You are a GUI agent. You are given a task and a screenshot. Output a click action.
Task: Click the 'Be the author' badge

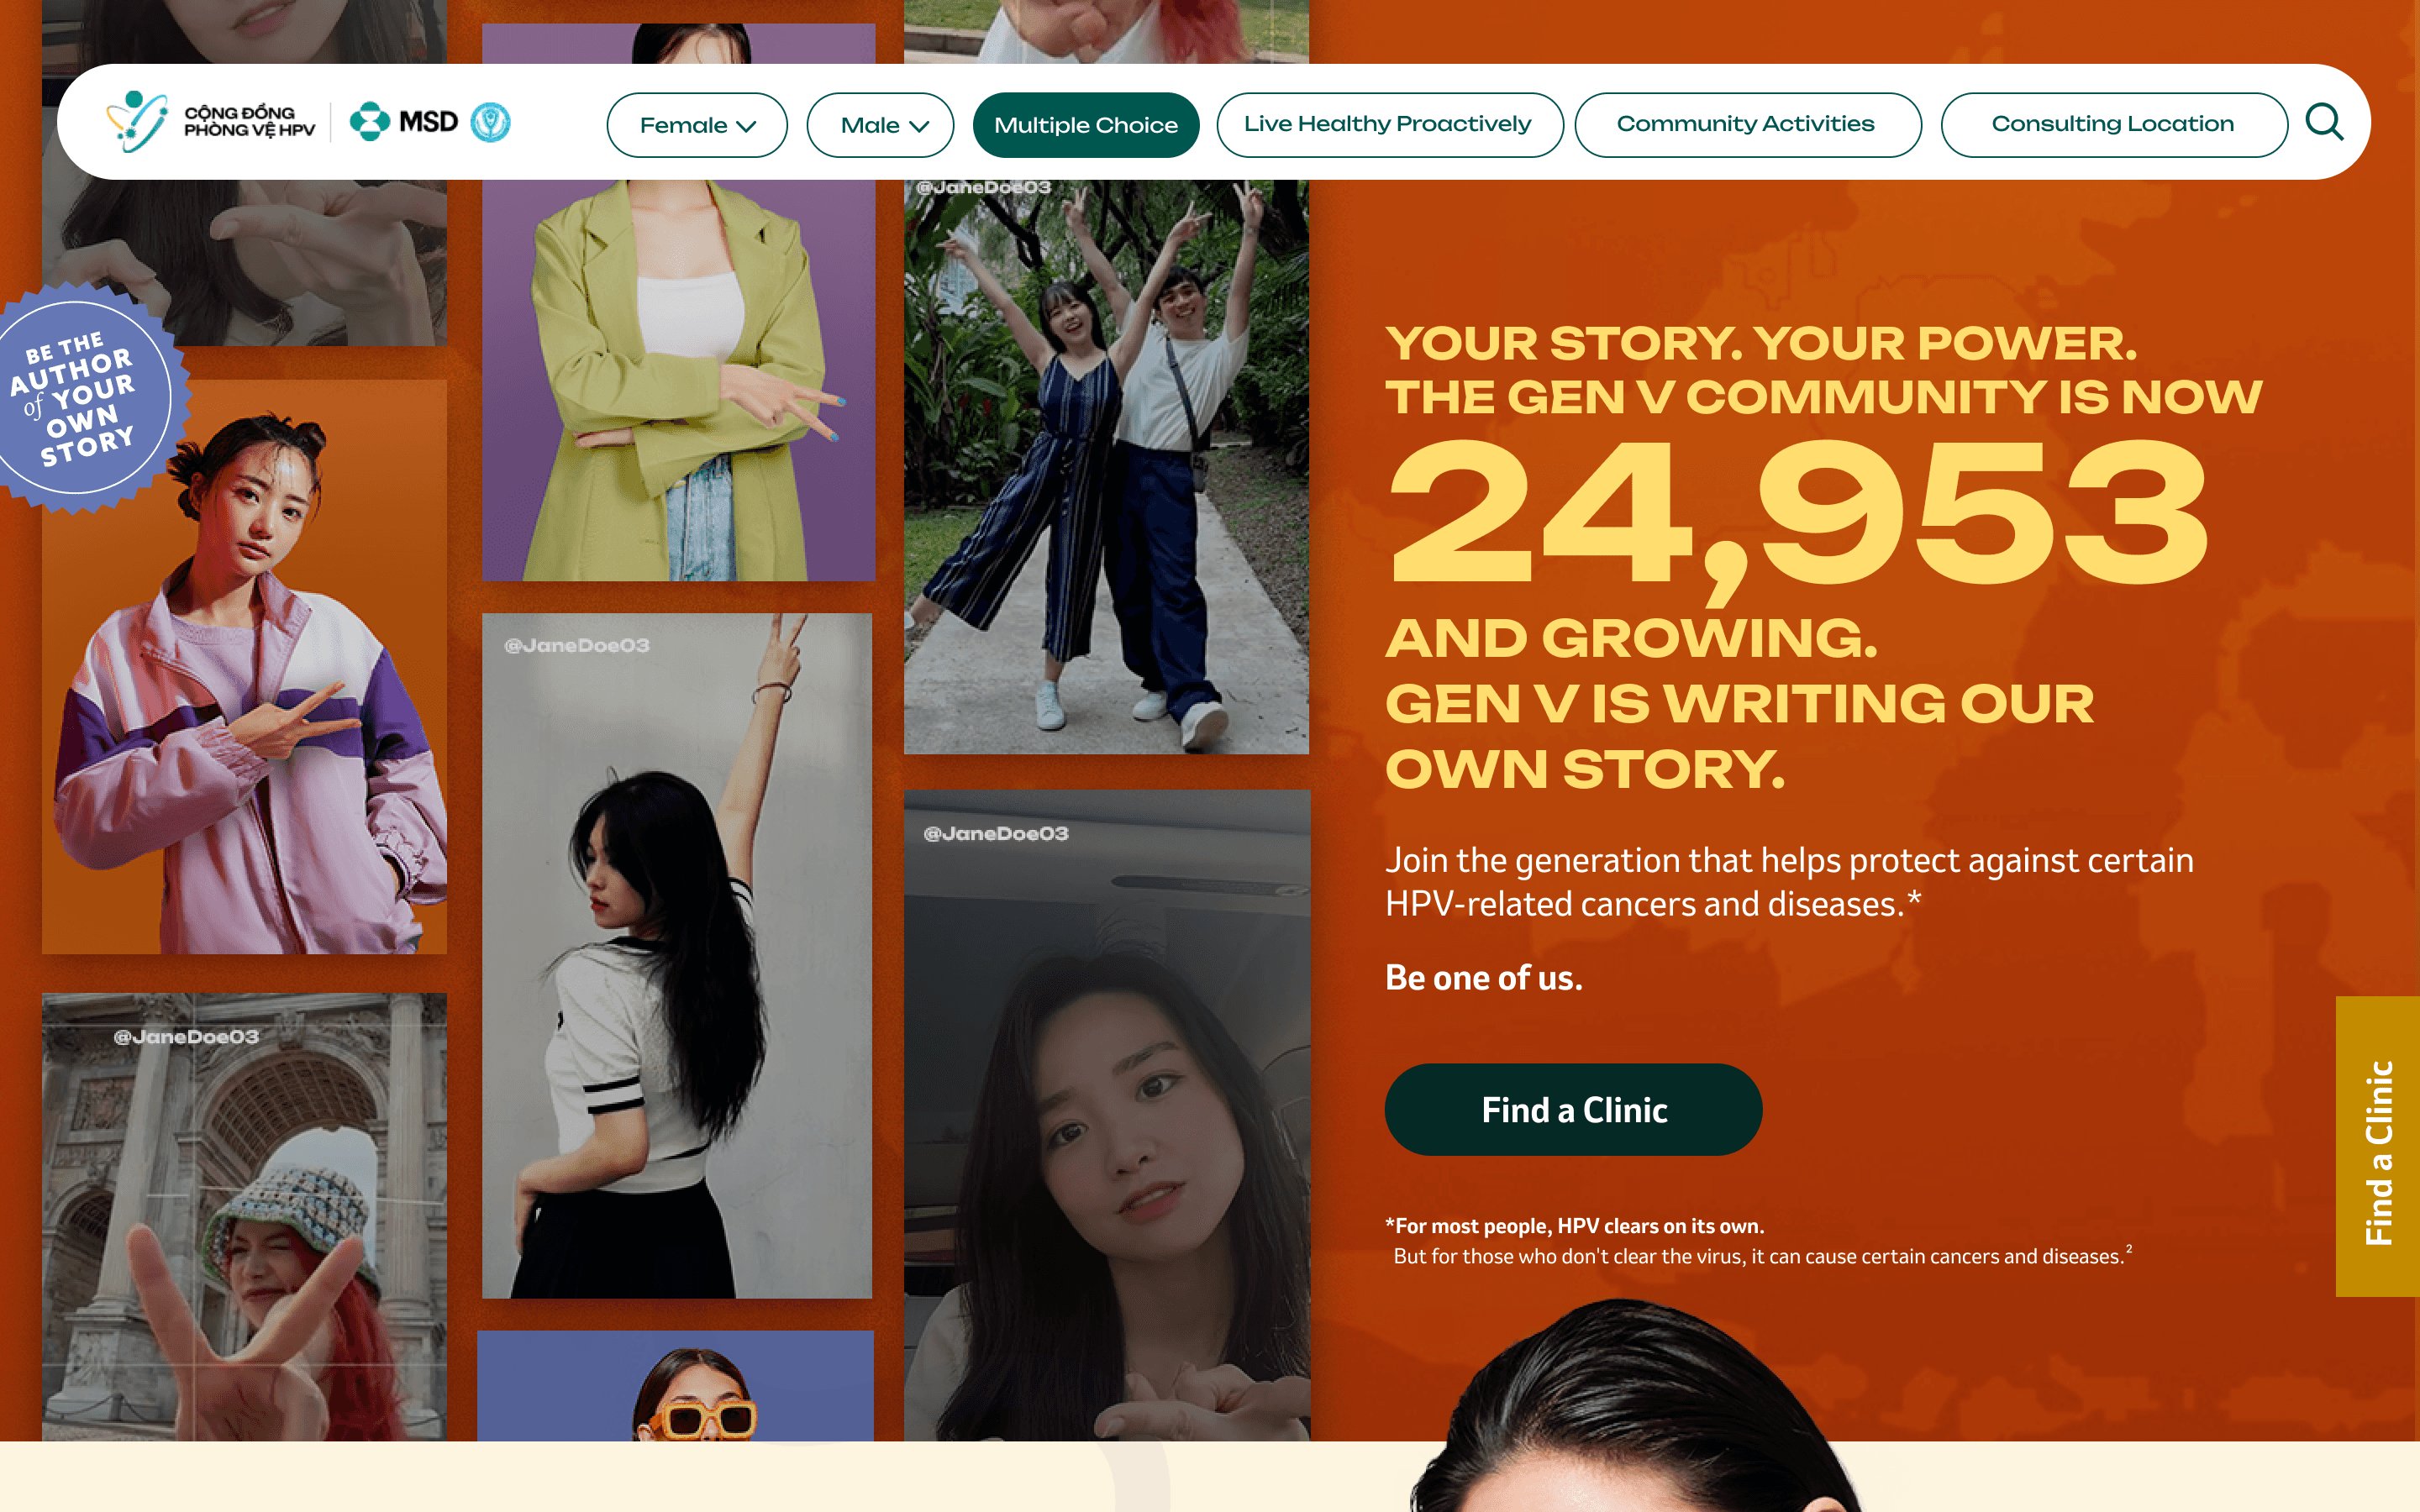85,398
